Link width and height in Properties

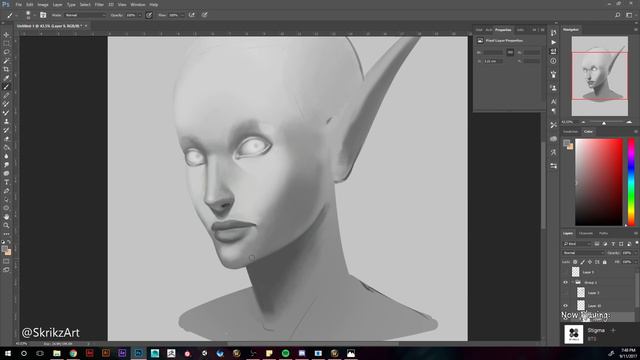click(510, 52)
